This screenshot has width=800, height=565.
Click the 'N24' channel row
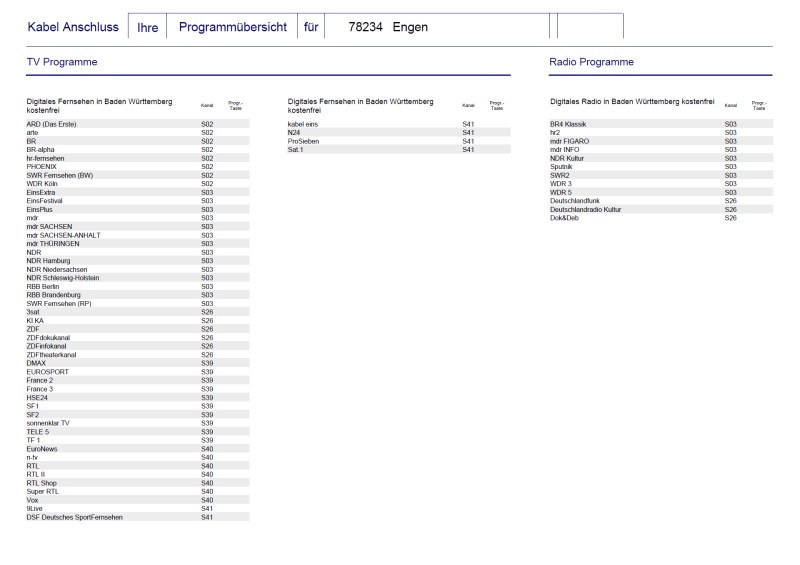pos(399,133)
